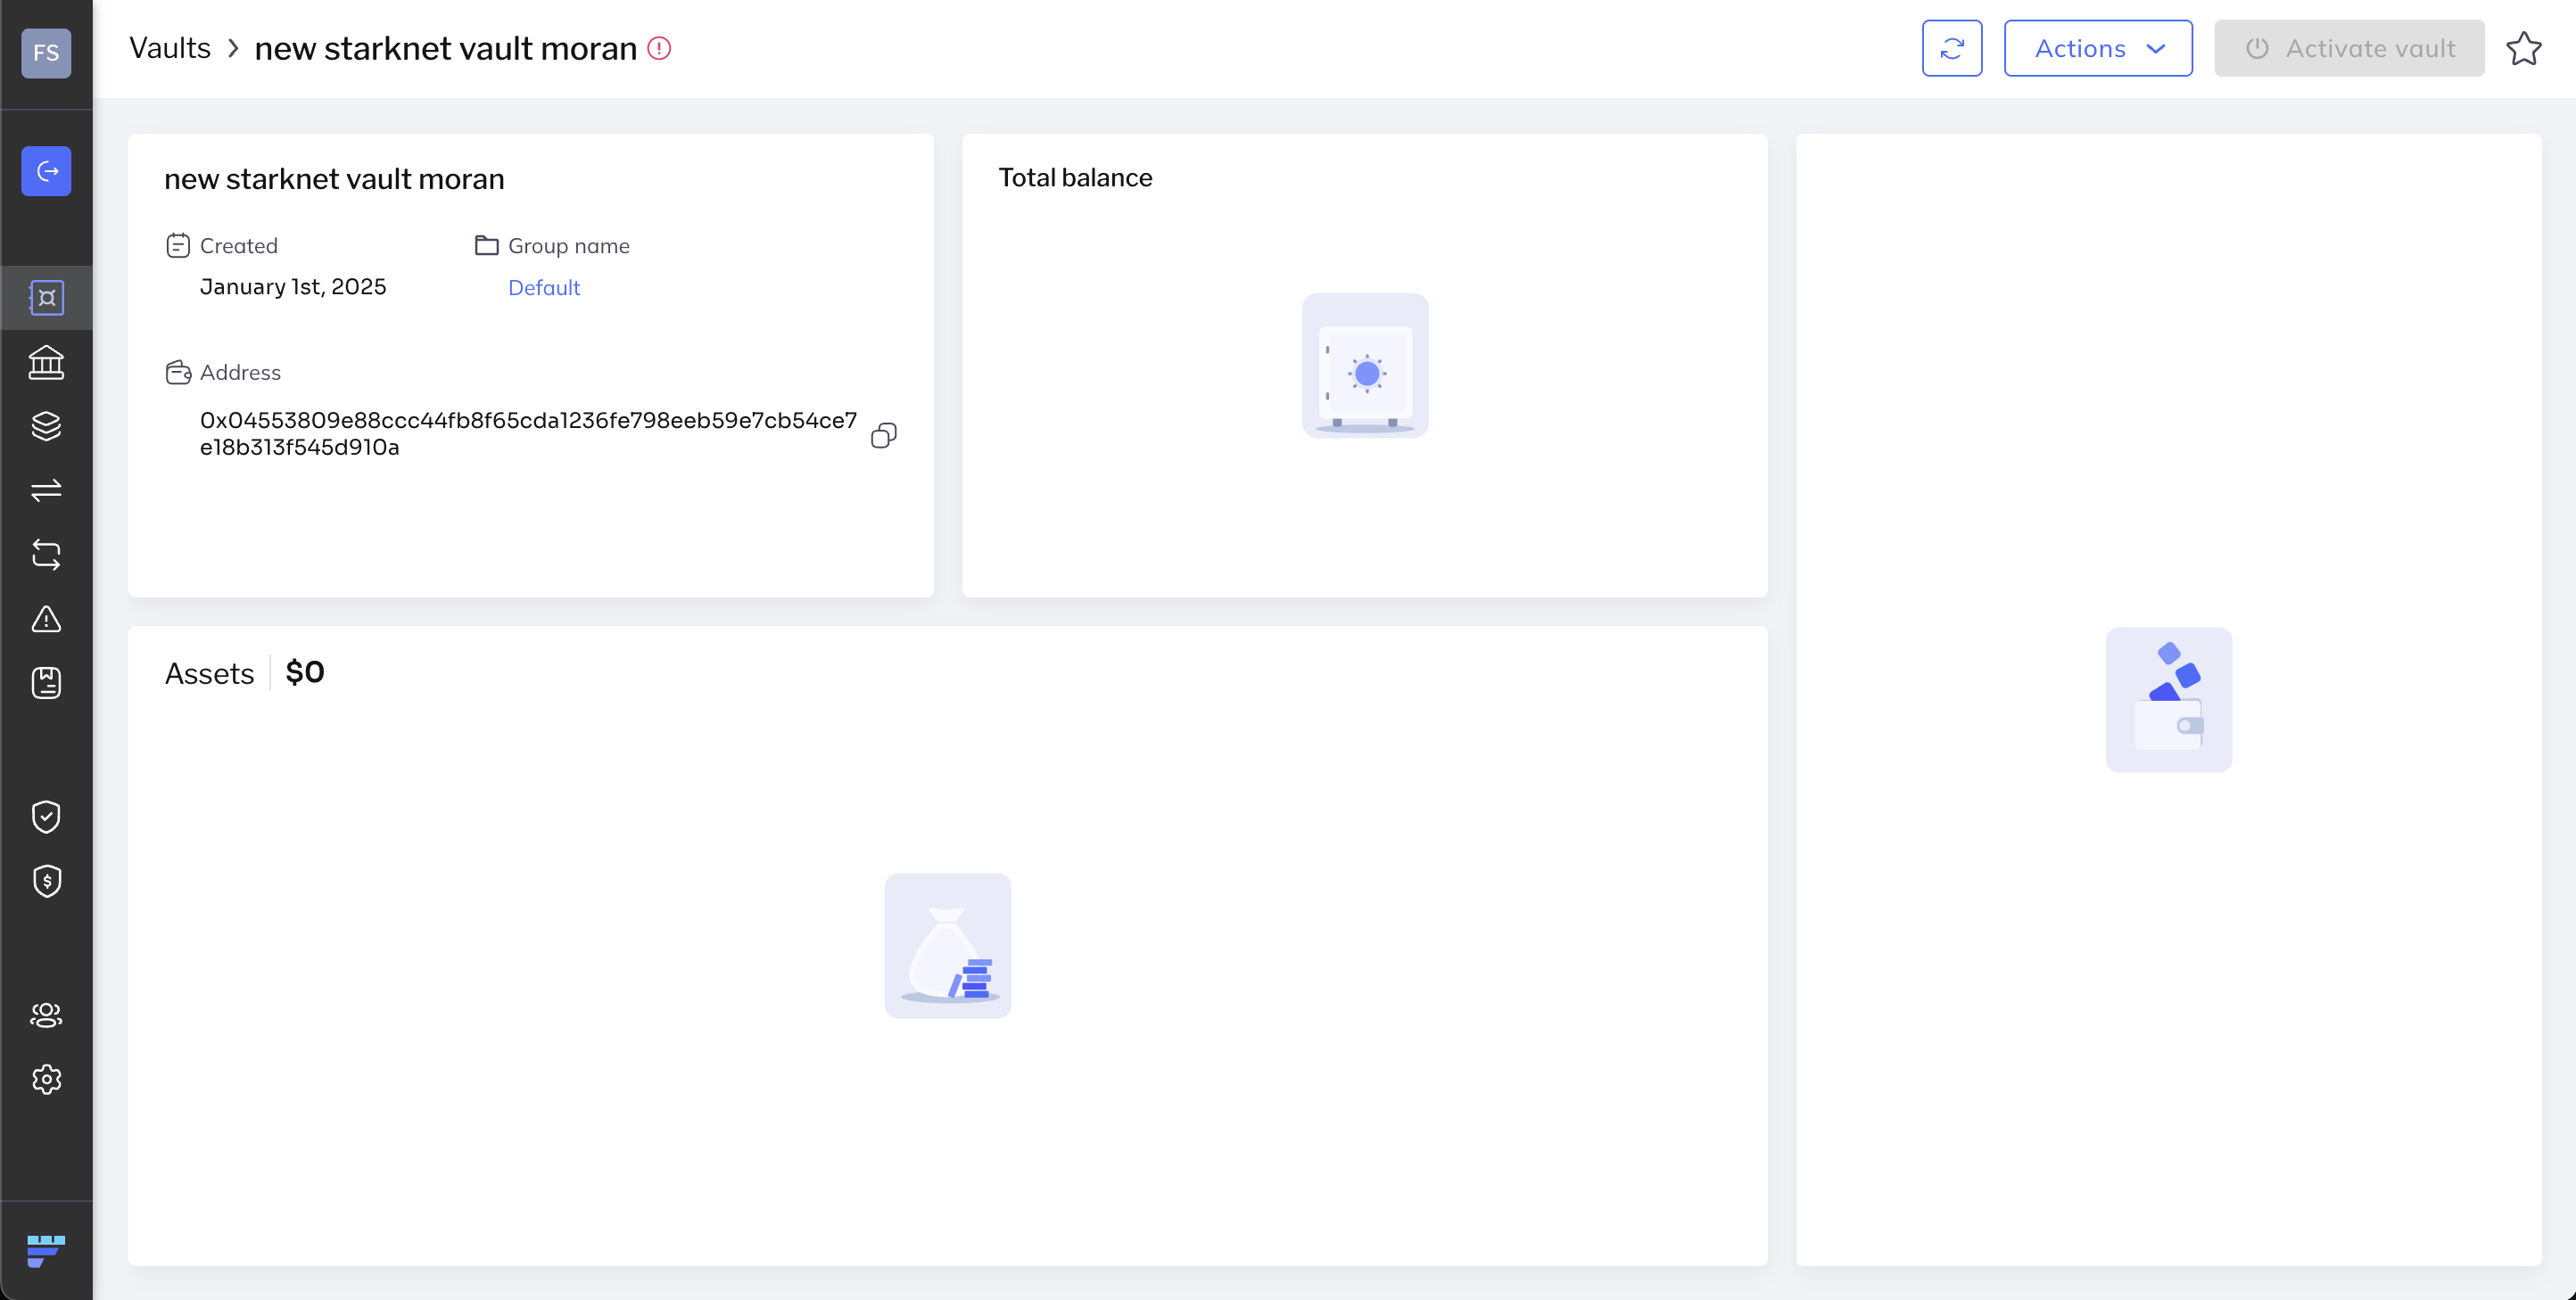This screenshot has width=2576, height=1300.
Task: Open the dollar shield sidebar icon
Action: (x=46, y=881)
